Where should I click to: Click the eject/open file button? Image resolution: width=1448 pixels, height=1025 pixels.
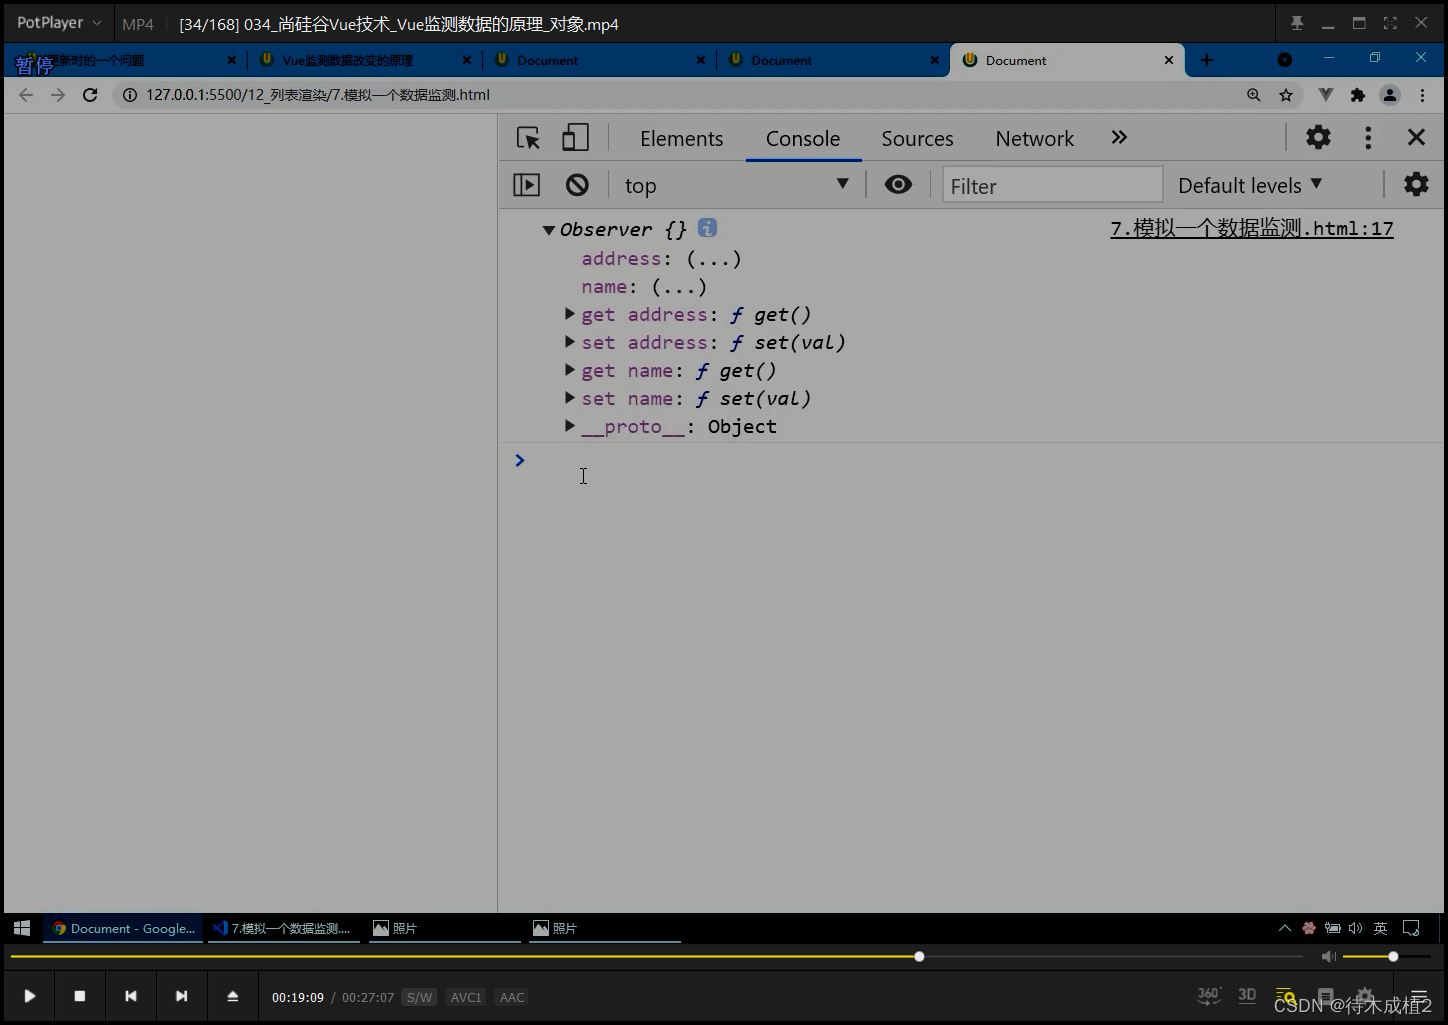pos(232,996)
